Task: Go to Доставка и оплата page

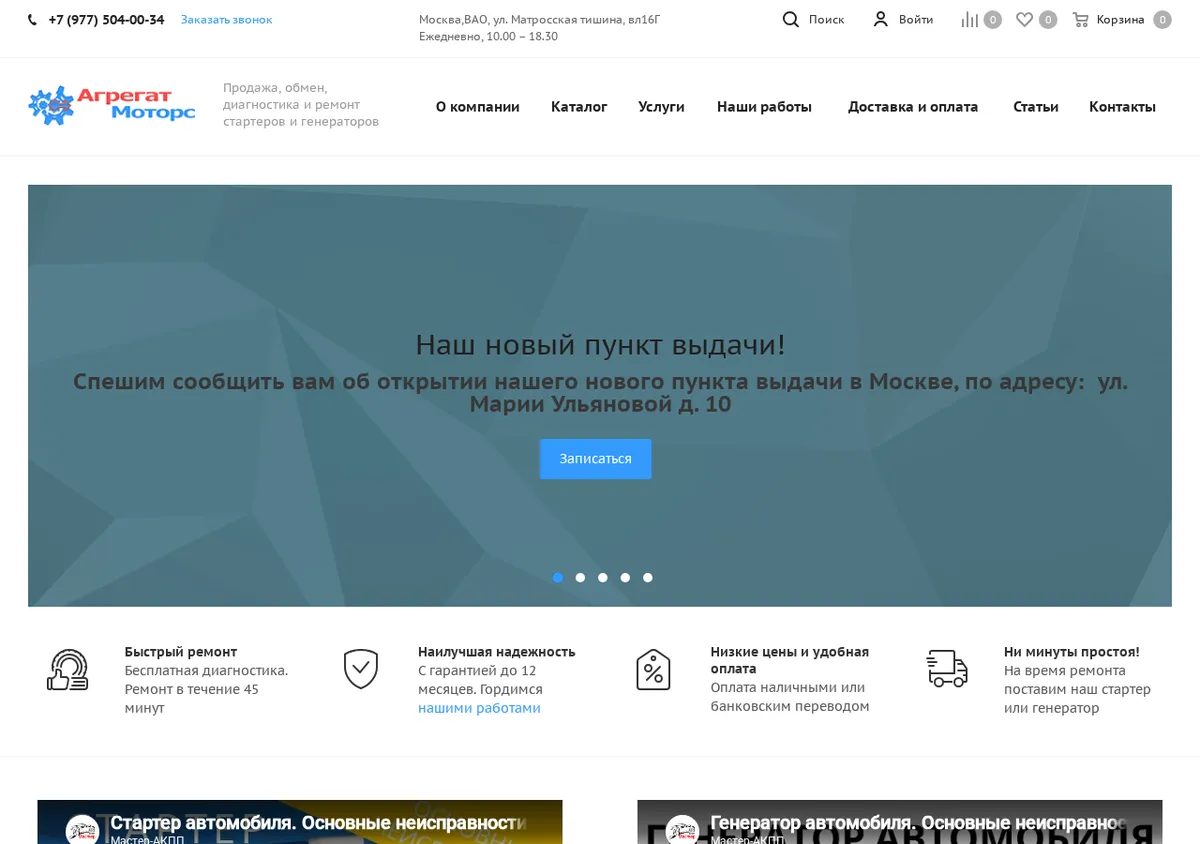Action: click(913, 106)
